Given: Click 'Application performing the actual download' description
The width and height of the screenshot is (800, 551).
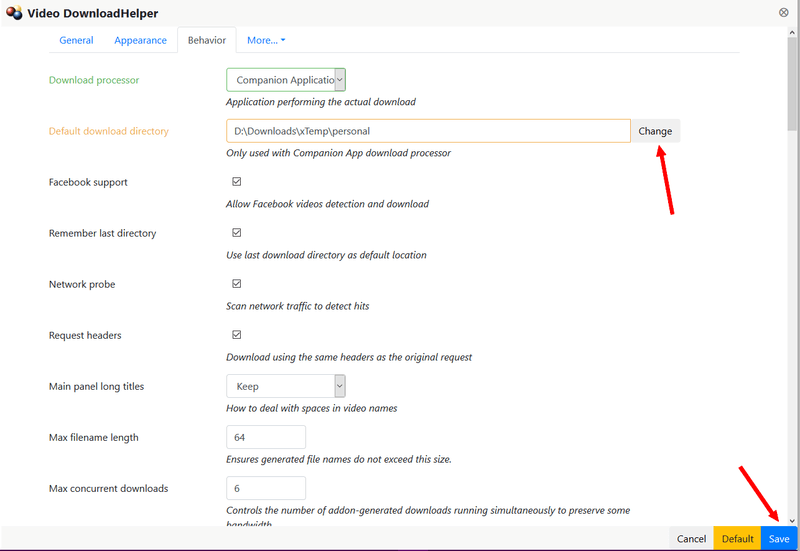Looking at the screenshot, I should [321, 102].
